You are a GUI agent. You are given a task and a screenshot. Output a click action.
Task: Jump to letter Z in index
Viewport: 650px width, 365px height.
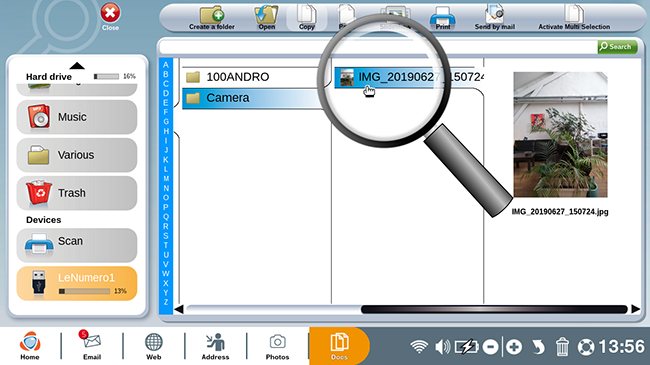(166, 302)
